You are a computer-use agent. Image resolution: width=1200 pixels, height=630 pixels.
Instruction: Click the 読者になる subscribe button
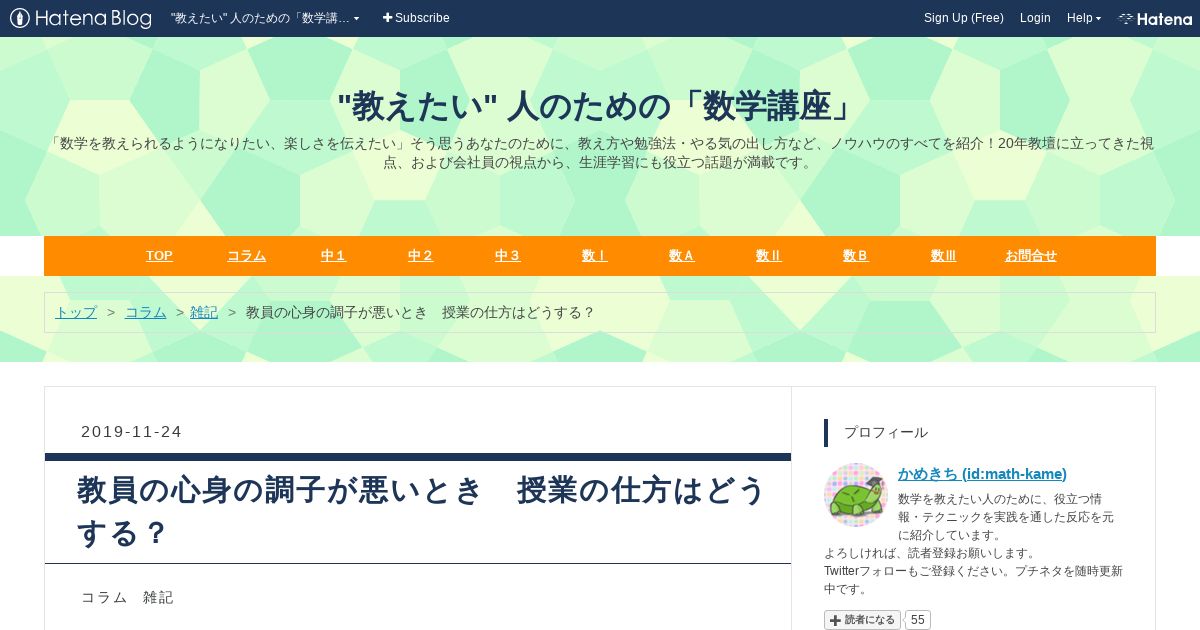(x=862, y=620)
